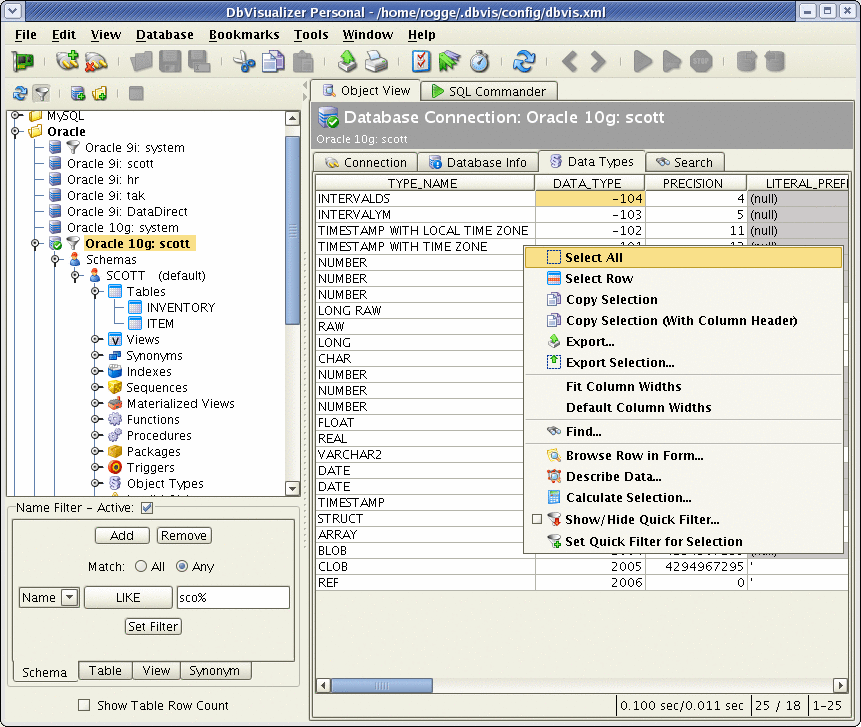861x727 pixels.
Task: Click the checklist icon in the toolbar
Action: pos(422,62)
